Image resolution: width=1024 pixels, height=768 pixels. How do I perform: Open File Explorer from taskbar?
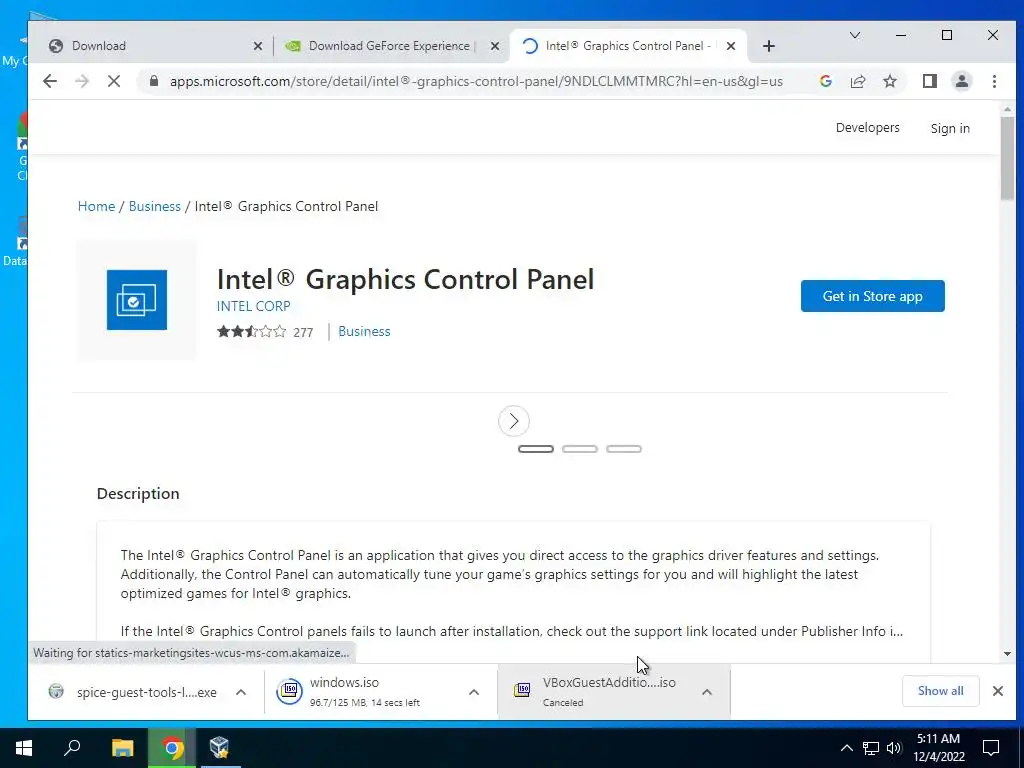coord(122,748)
